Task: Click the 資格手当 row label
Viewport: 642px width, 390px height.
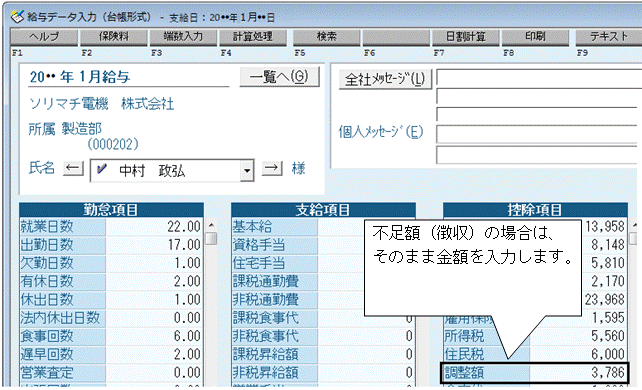Action: click(x=275, y=245)
